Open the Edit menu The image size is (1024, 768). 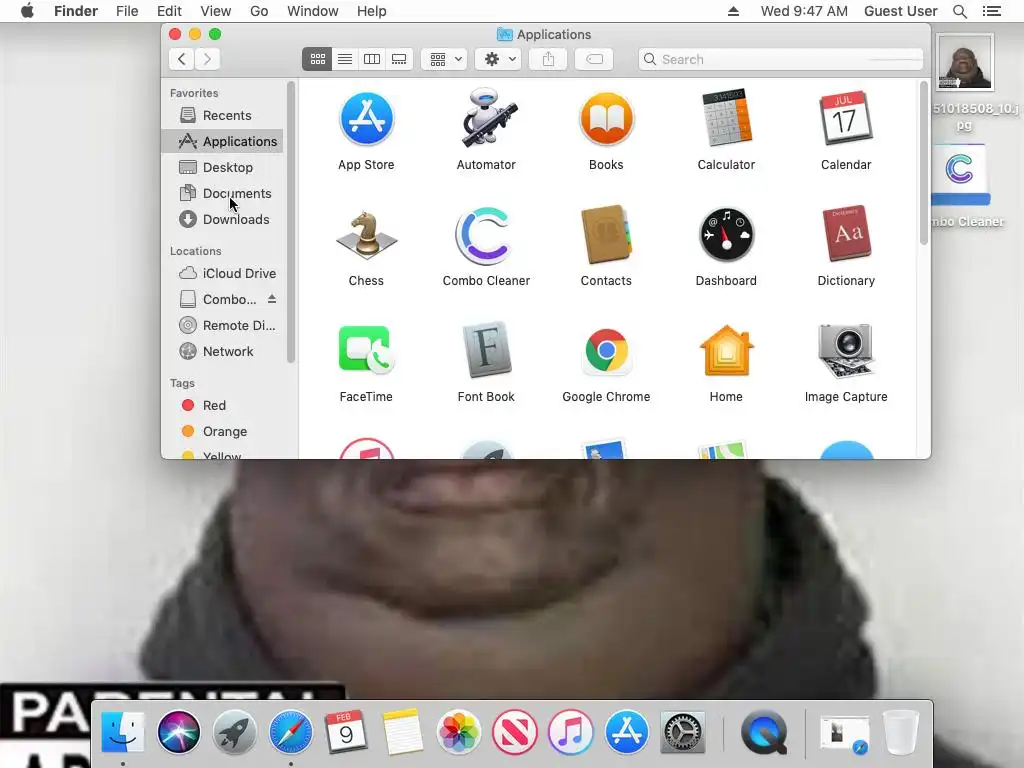169,11
